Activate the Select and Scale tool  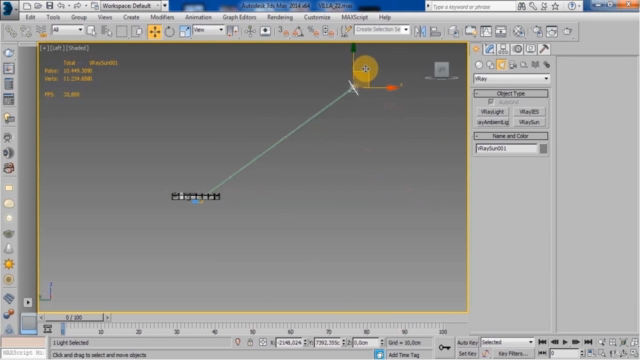[x=184, y=31]
